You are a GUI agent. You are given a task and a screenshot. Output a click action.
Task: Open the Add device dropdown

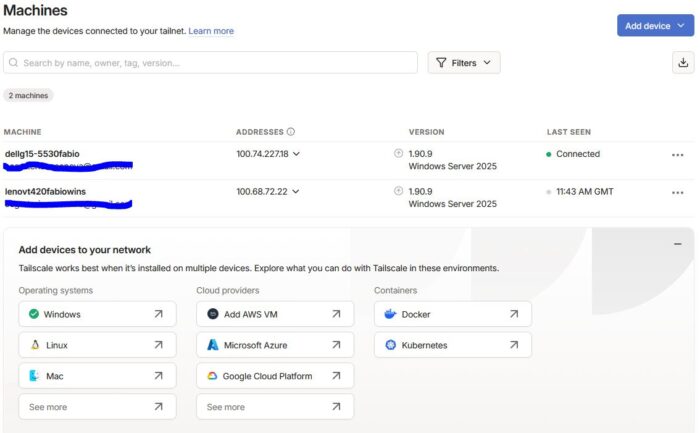coord(655,25)
